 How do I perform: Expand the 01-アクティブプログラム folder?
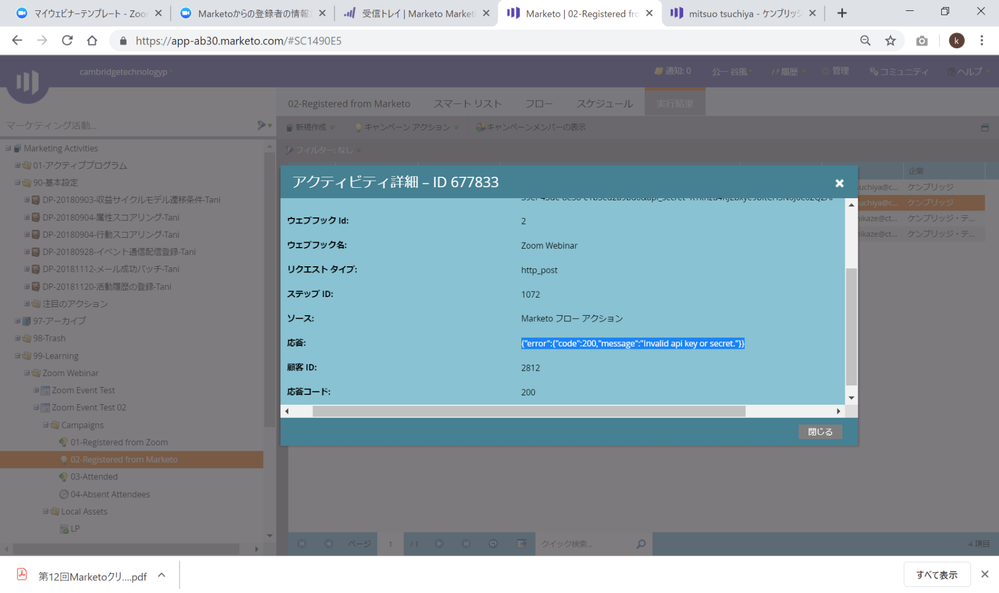pyautogui.click(x=17, y=166)
